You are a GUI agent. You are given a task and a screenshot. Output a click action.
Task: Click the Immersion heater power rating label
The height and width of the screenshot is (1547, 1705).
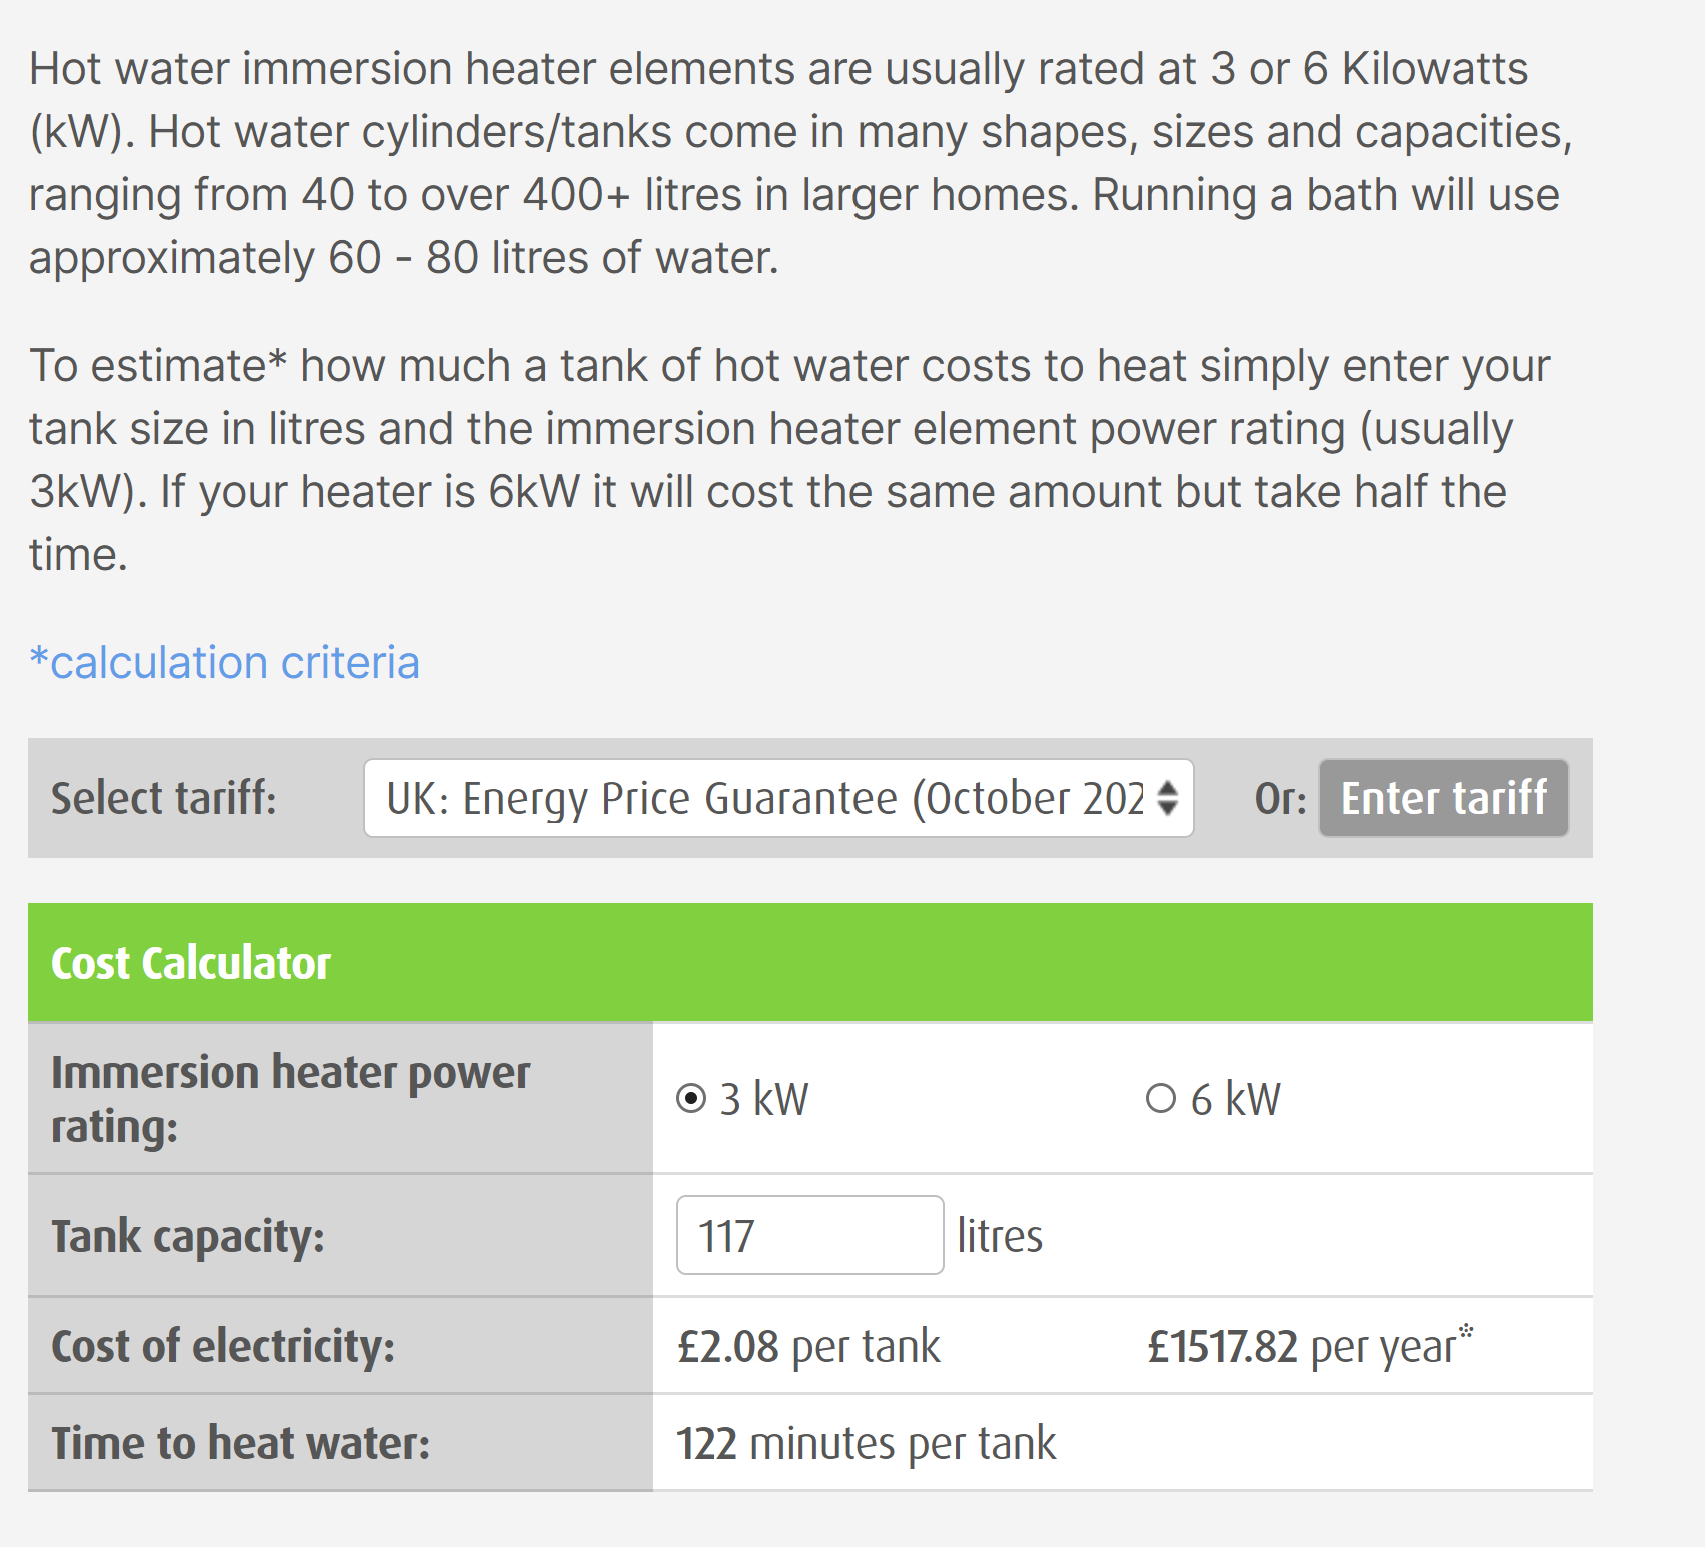[x=290, y=1098]
